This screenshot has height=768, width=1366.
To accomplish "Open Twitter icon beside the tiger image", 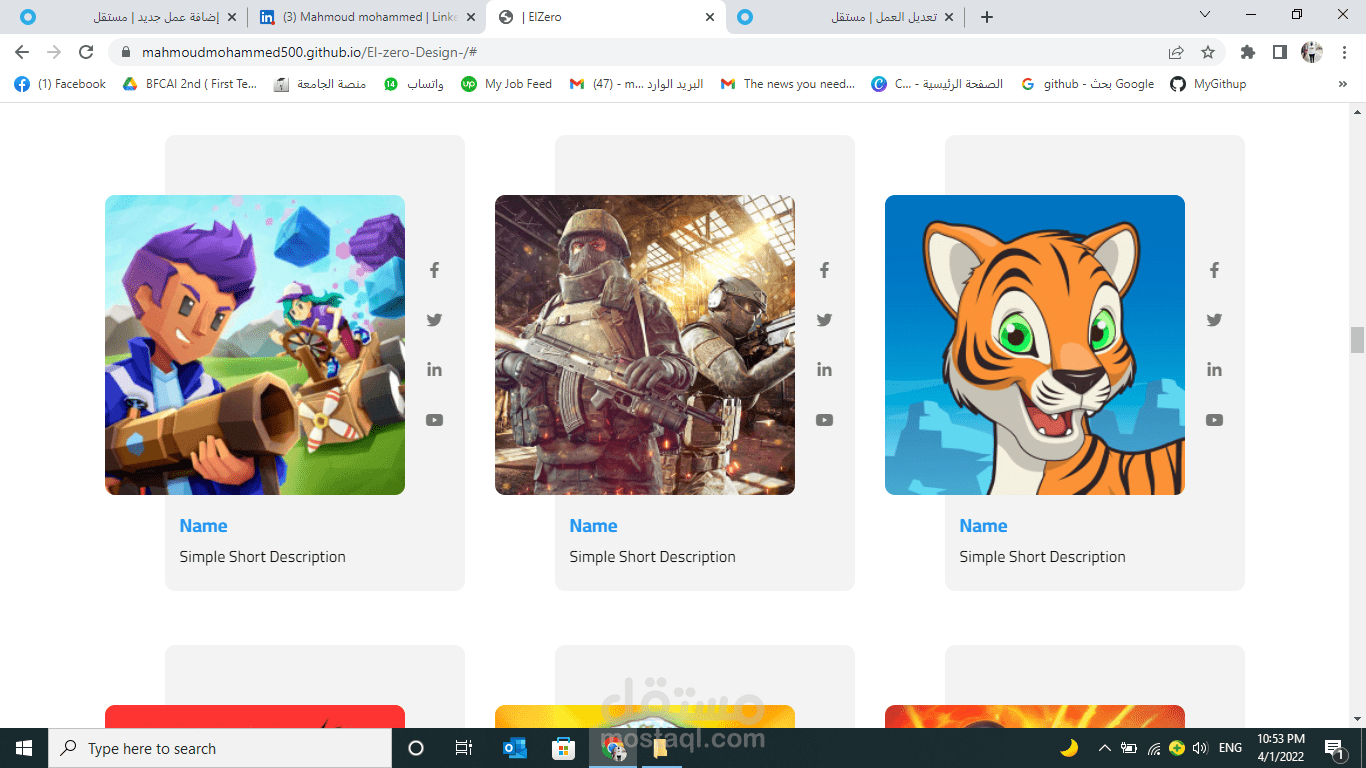I will 1214,320.
